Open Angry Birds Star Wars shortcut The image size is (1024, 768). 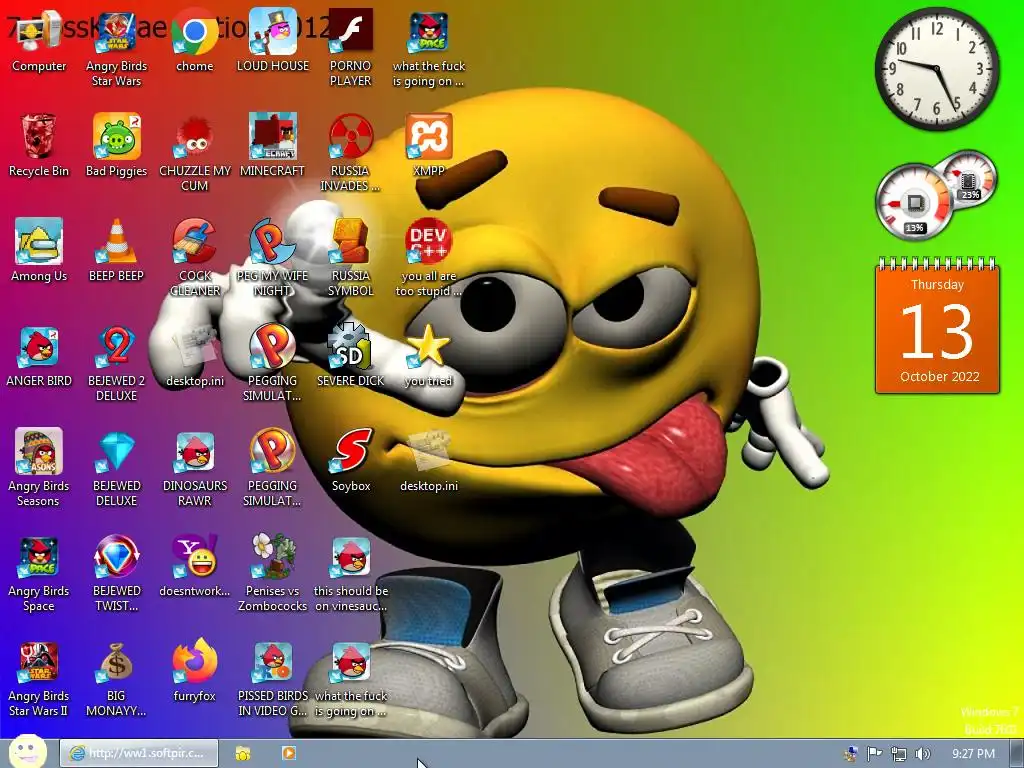click(116, 48)
